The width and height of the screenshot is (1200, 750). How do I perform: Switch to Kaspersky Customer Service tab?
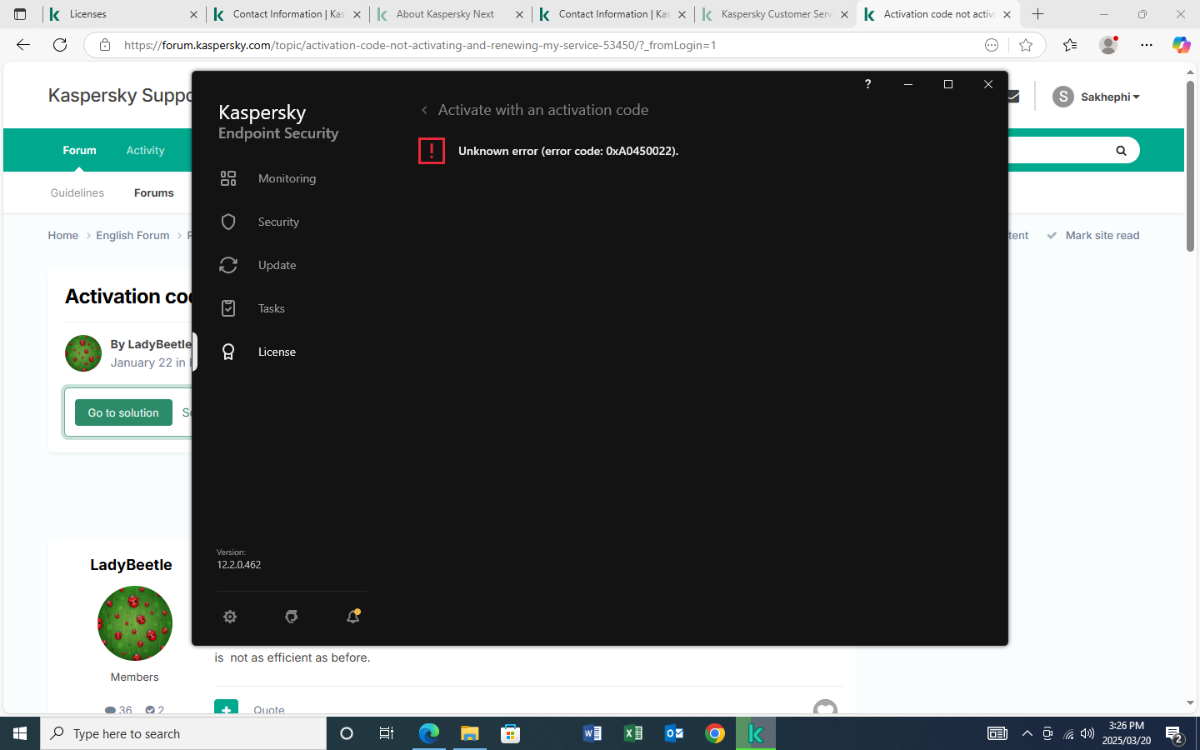pyautogui.click(x=777, y=14)
